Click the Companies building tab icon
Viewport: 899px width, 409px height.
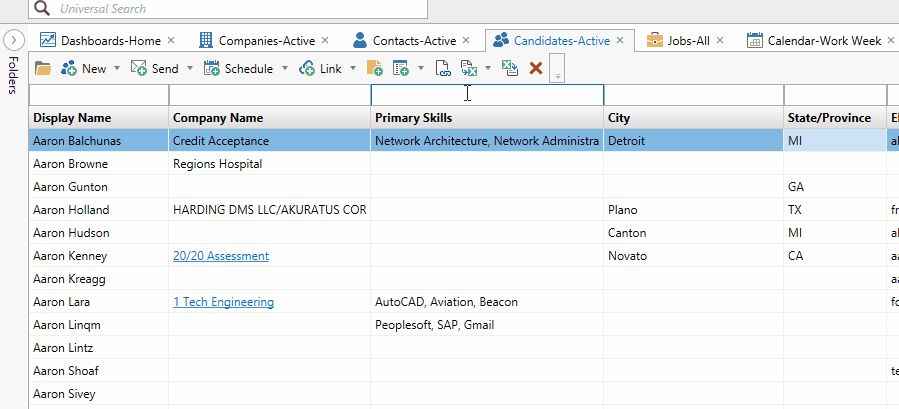205,40
